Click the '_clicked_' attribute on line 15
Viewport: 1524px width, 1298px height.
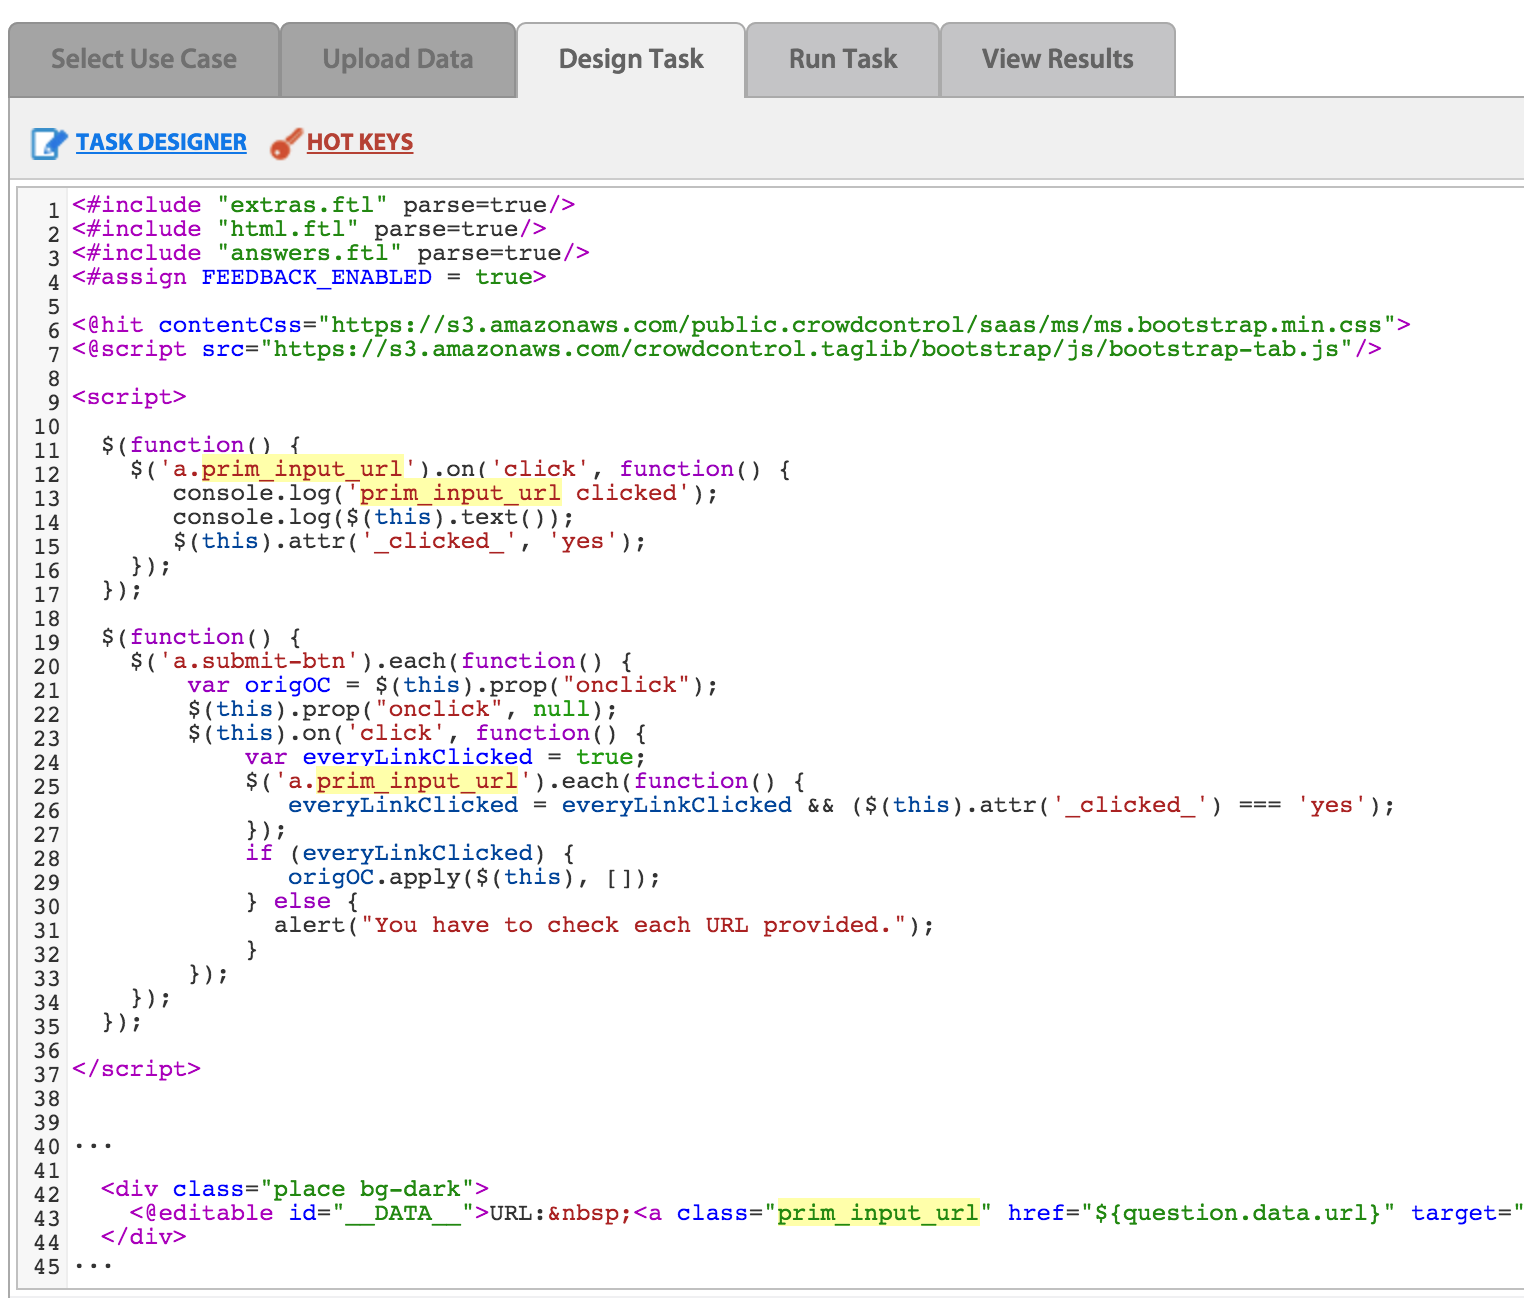coord(439,541)
